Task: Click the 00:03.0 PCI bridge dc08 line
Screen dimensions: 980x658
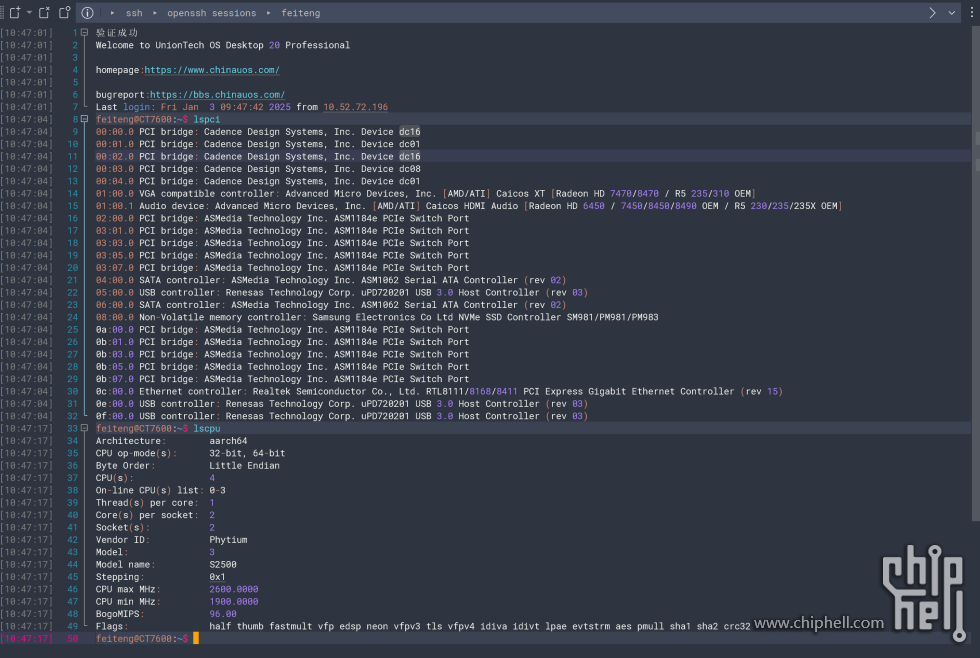Action: pyautogui.click(x=258, y=169)
